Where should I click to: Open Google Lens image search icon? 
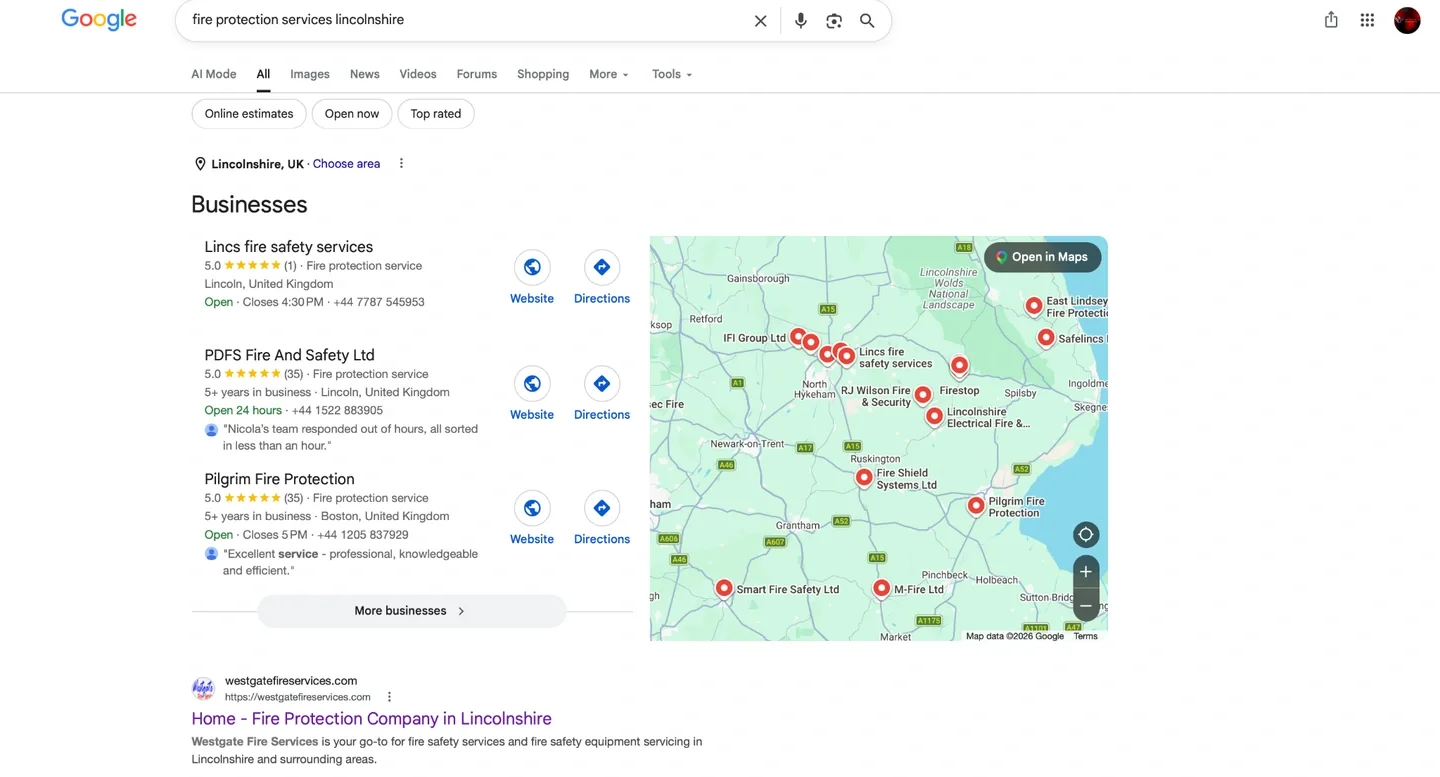pos(834,21)
